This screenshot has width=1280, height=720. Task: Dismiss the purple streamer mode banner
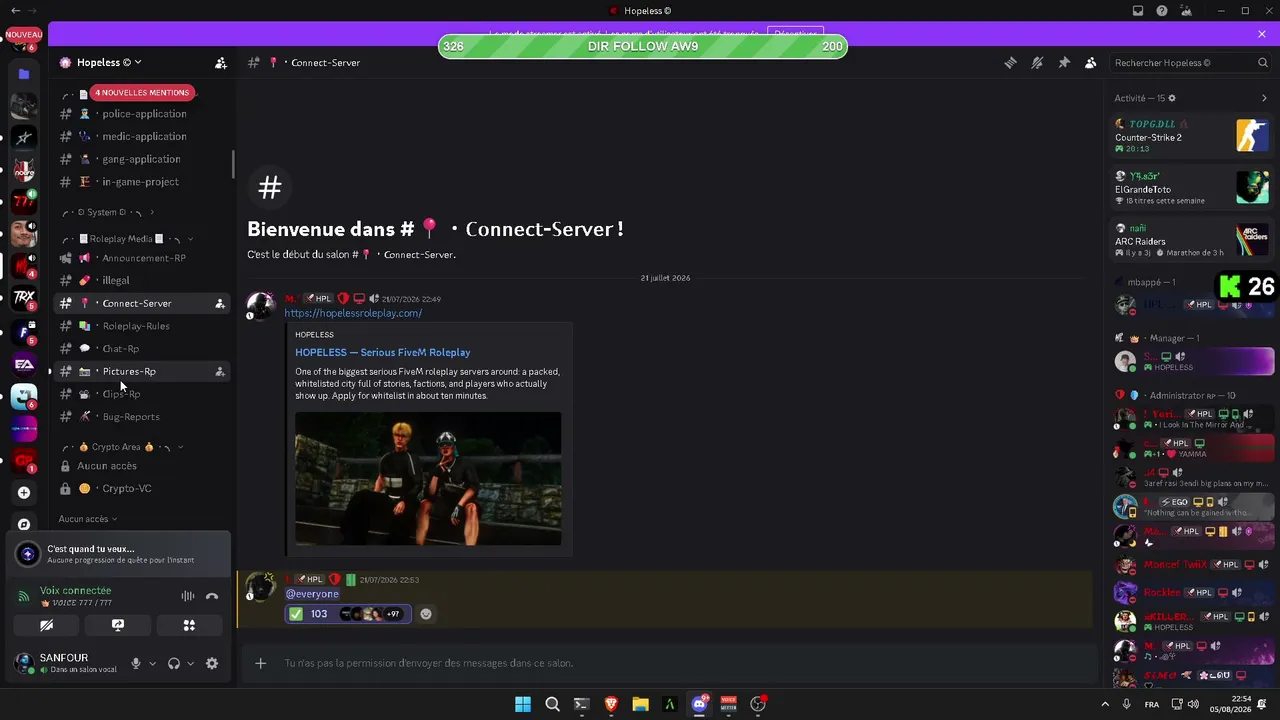(x=1262, y=34)
